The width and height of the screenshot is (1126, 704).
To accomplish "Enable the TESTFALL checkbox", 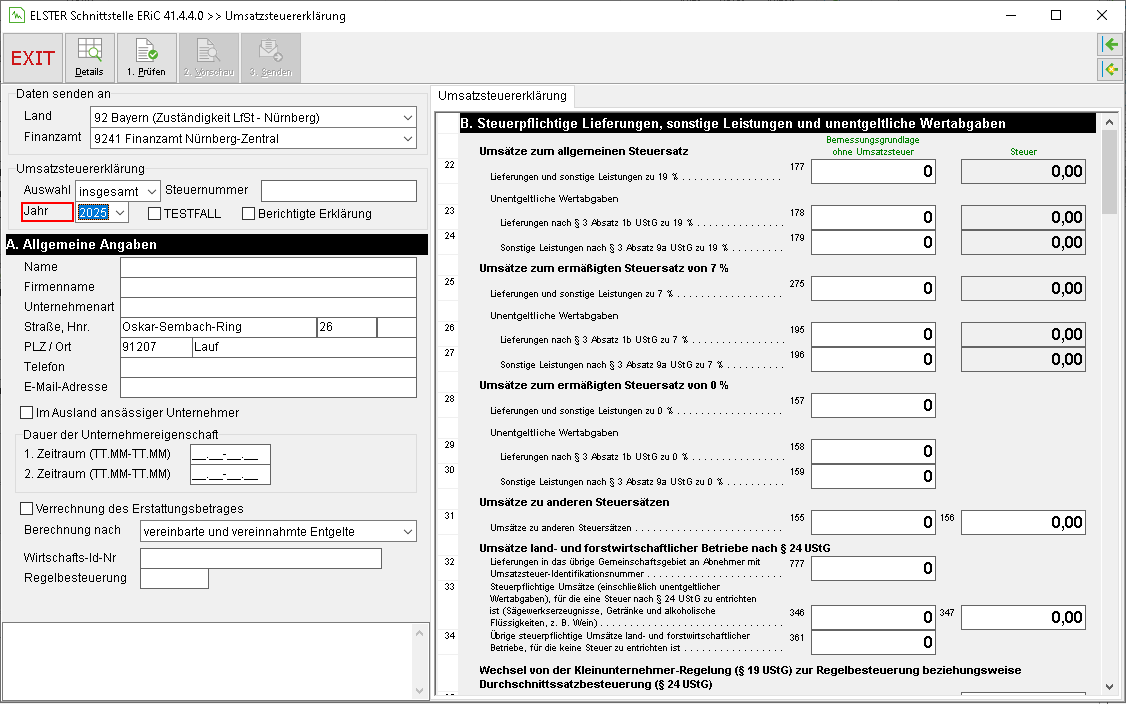I will 154,213.
